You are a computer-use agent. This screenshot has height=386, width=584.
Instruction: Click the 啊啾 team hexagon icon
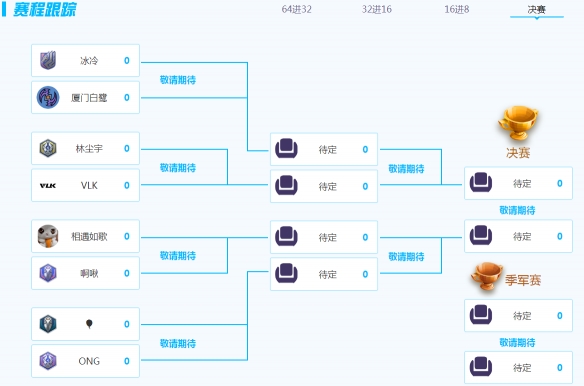coord(48,273)
